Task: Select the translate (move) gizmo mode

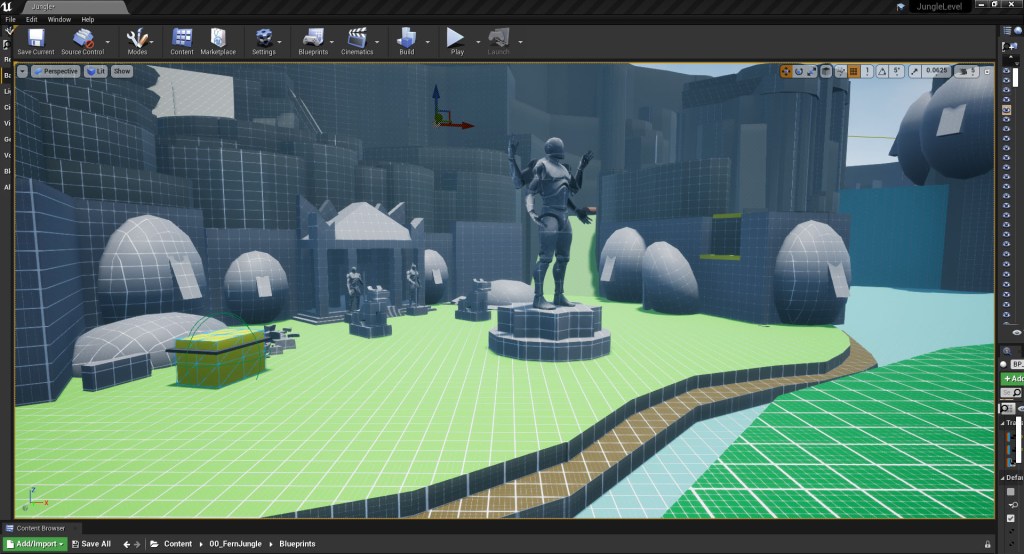Action: (786, 71)
